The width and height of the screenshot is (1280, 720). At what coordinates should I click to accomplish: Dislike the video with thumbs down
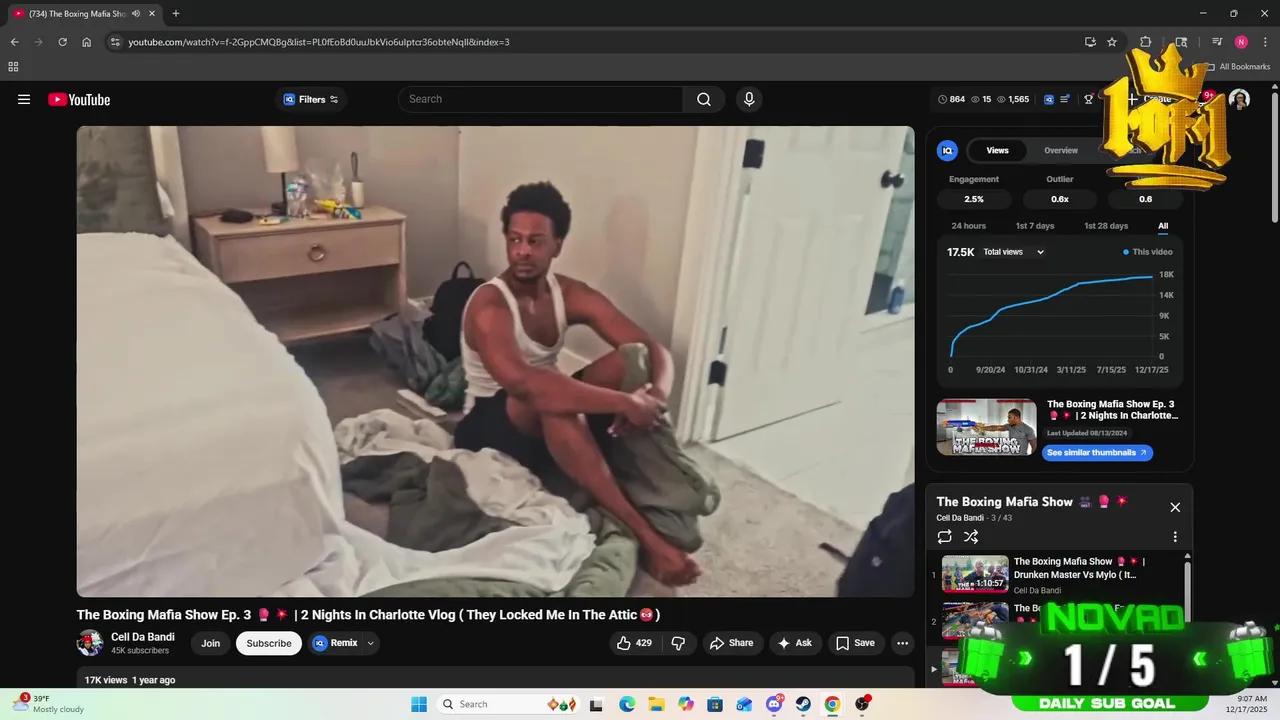678,643
